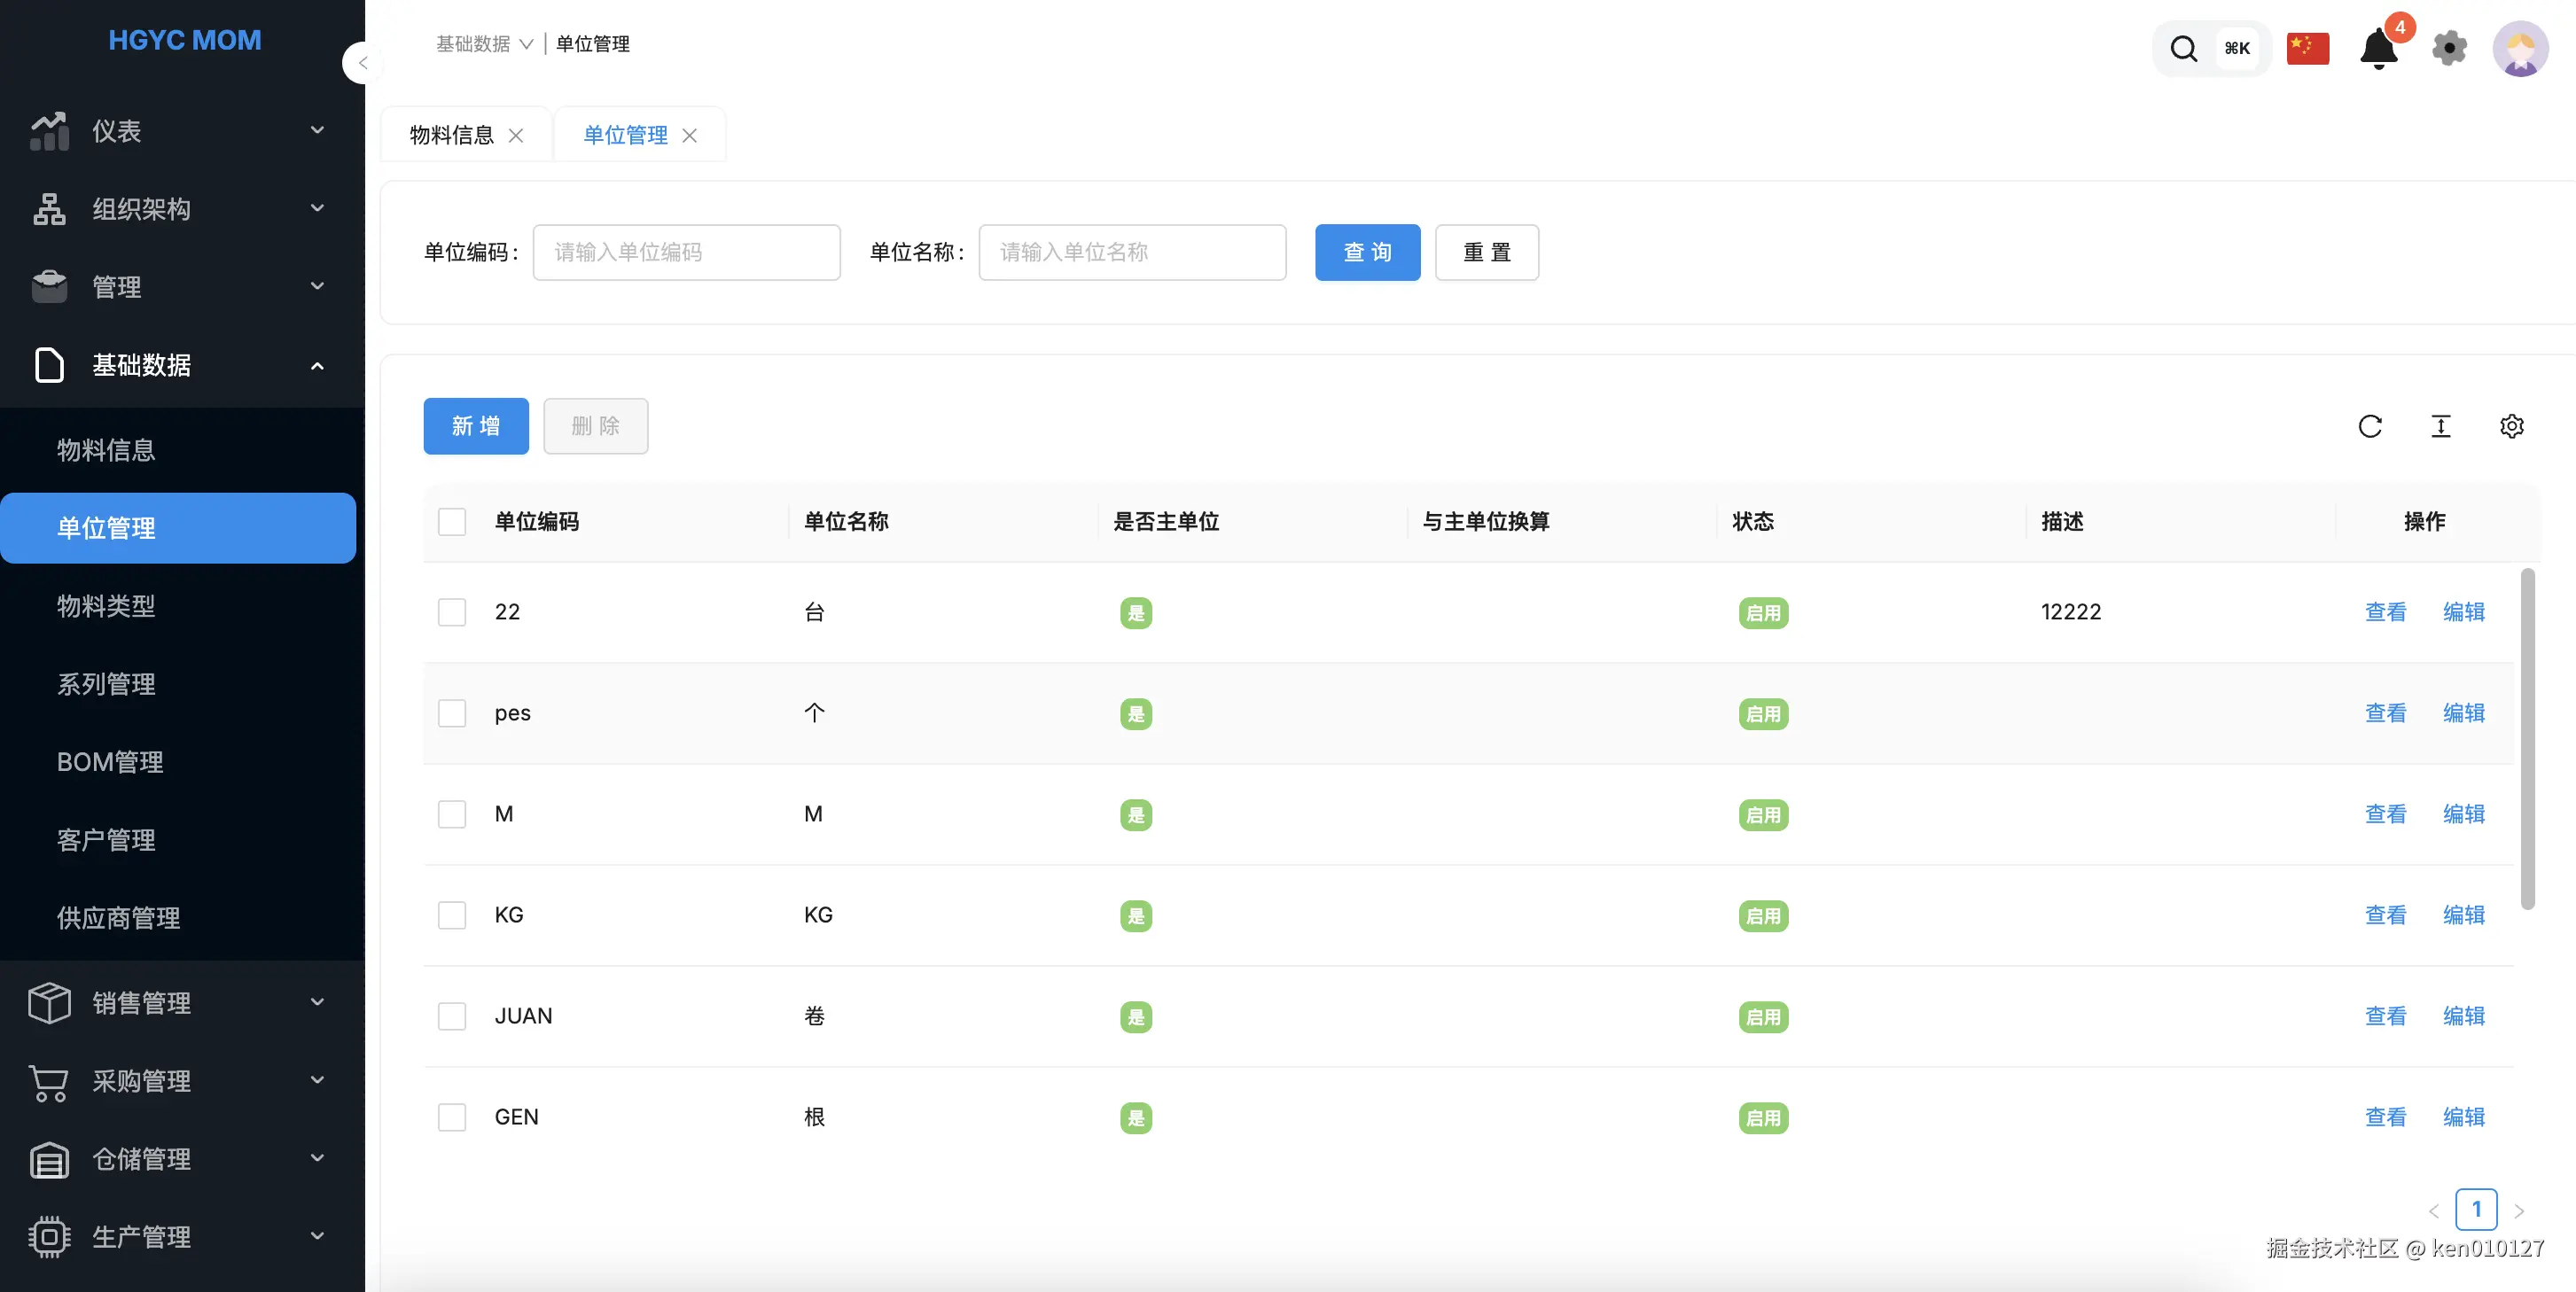Open the 基础数据 breadcrumb dropdown
The image size is (2576, 1292).
coord(484,44)
